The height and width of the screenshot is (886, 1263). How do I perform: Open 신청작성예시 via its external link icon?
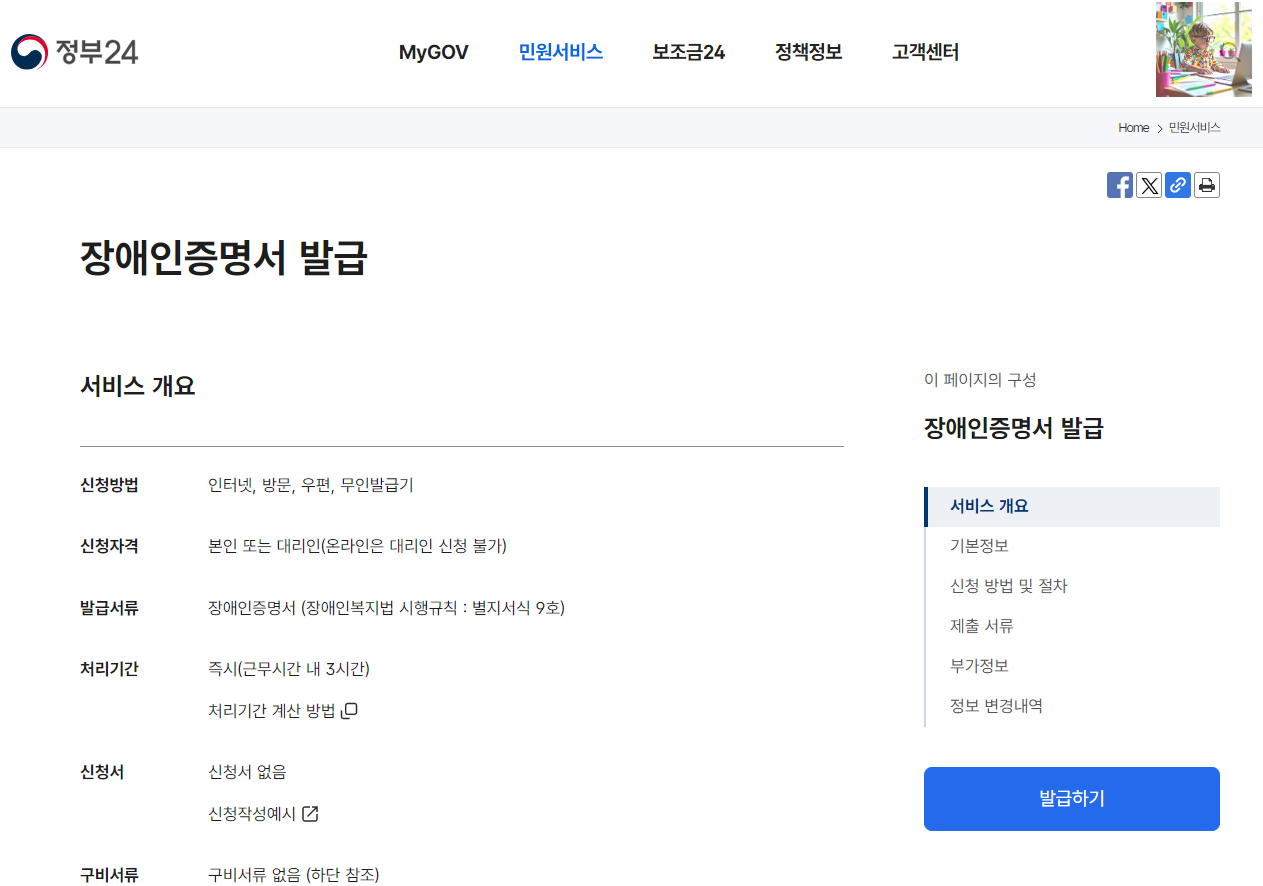pyautogui.click(x=311, y=813)
